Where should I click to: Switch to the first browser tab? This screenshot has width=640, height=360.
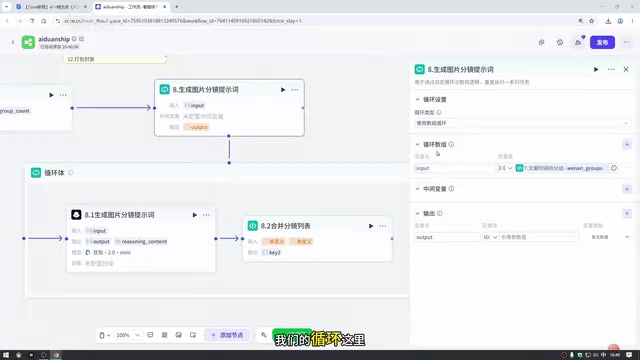(51, 7)
